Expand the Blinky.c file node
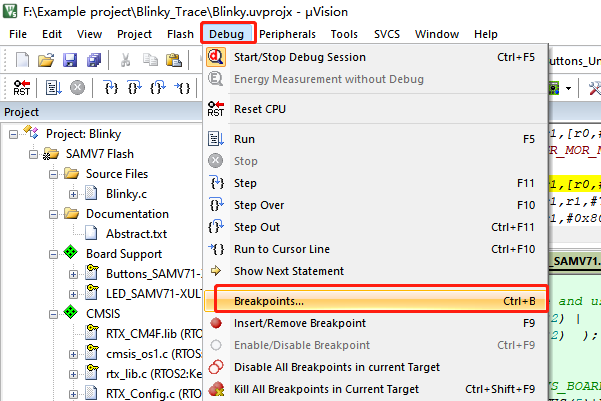Image resolution: width=601 pixels, height=401 pixels. 74,194
